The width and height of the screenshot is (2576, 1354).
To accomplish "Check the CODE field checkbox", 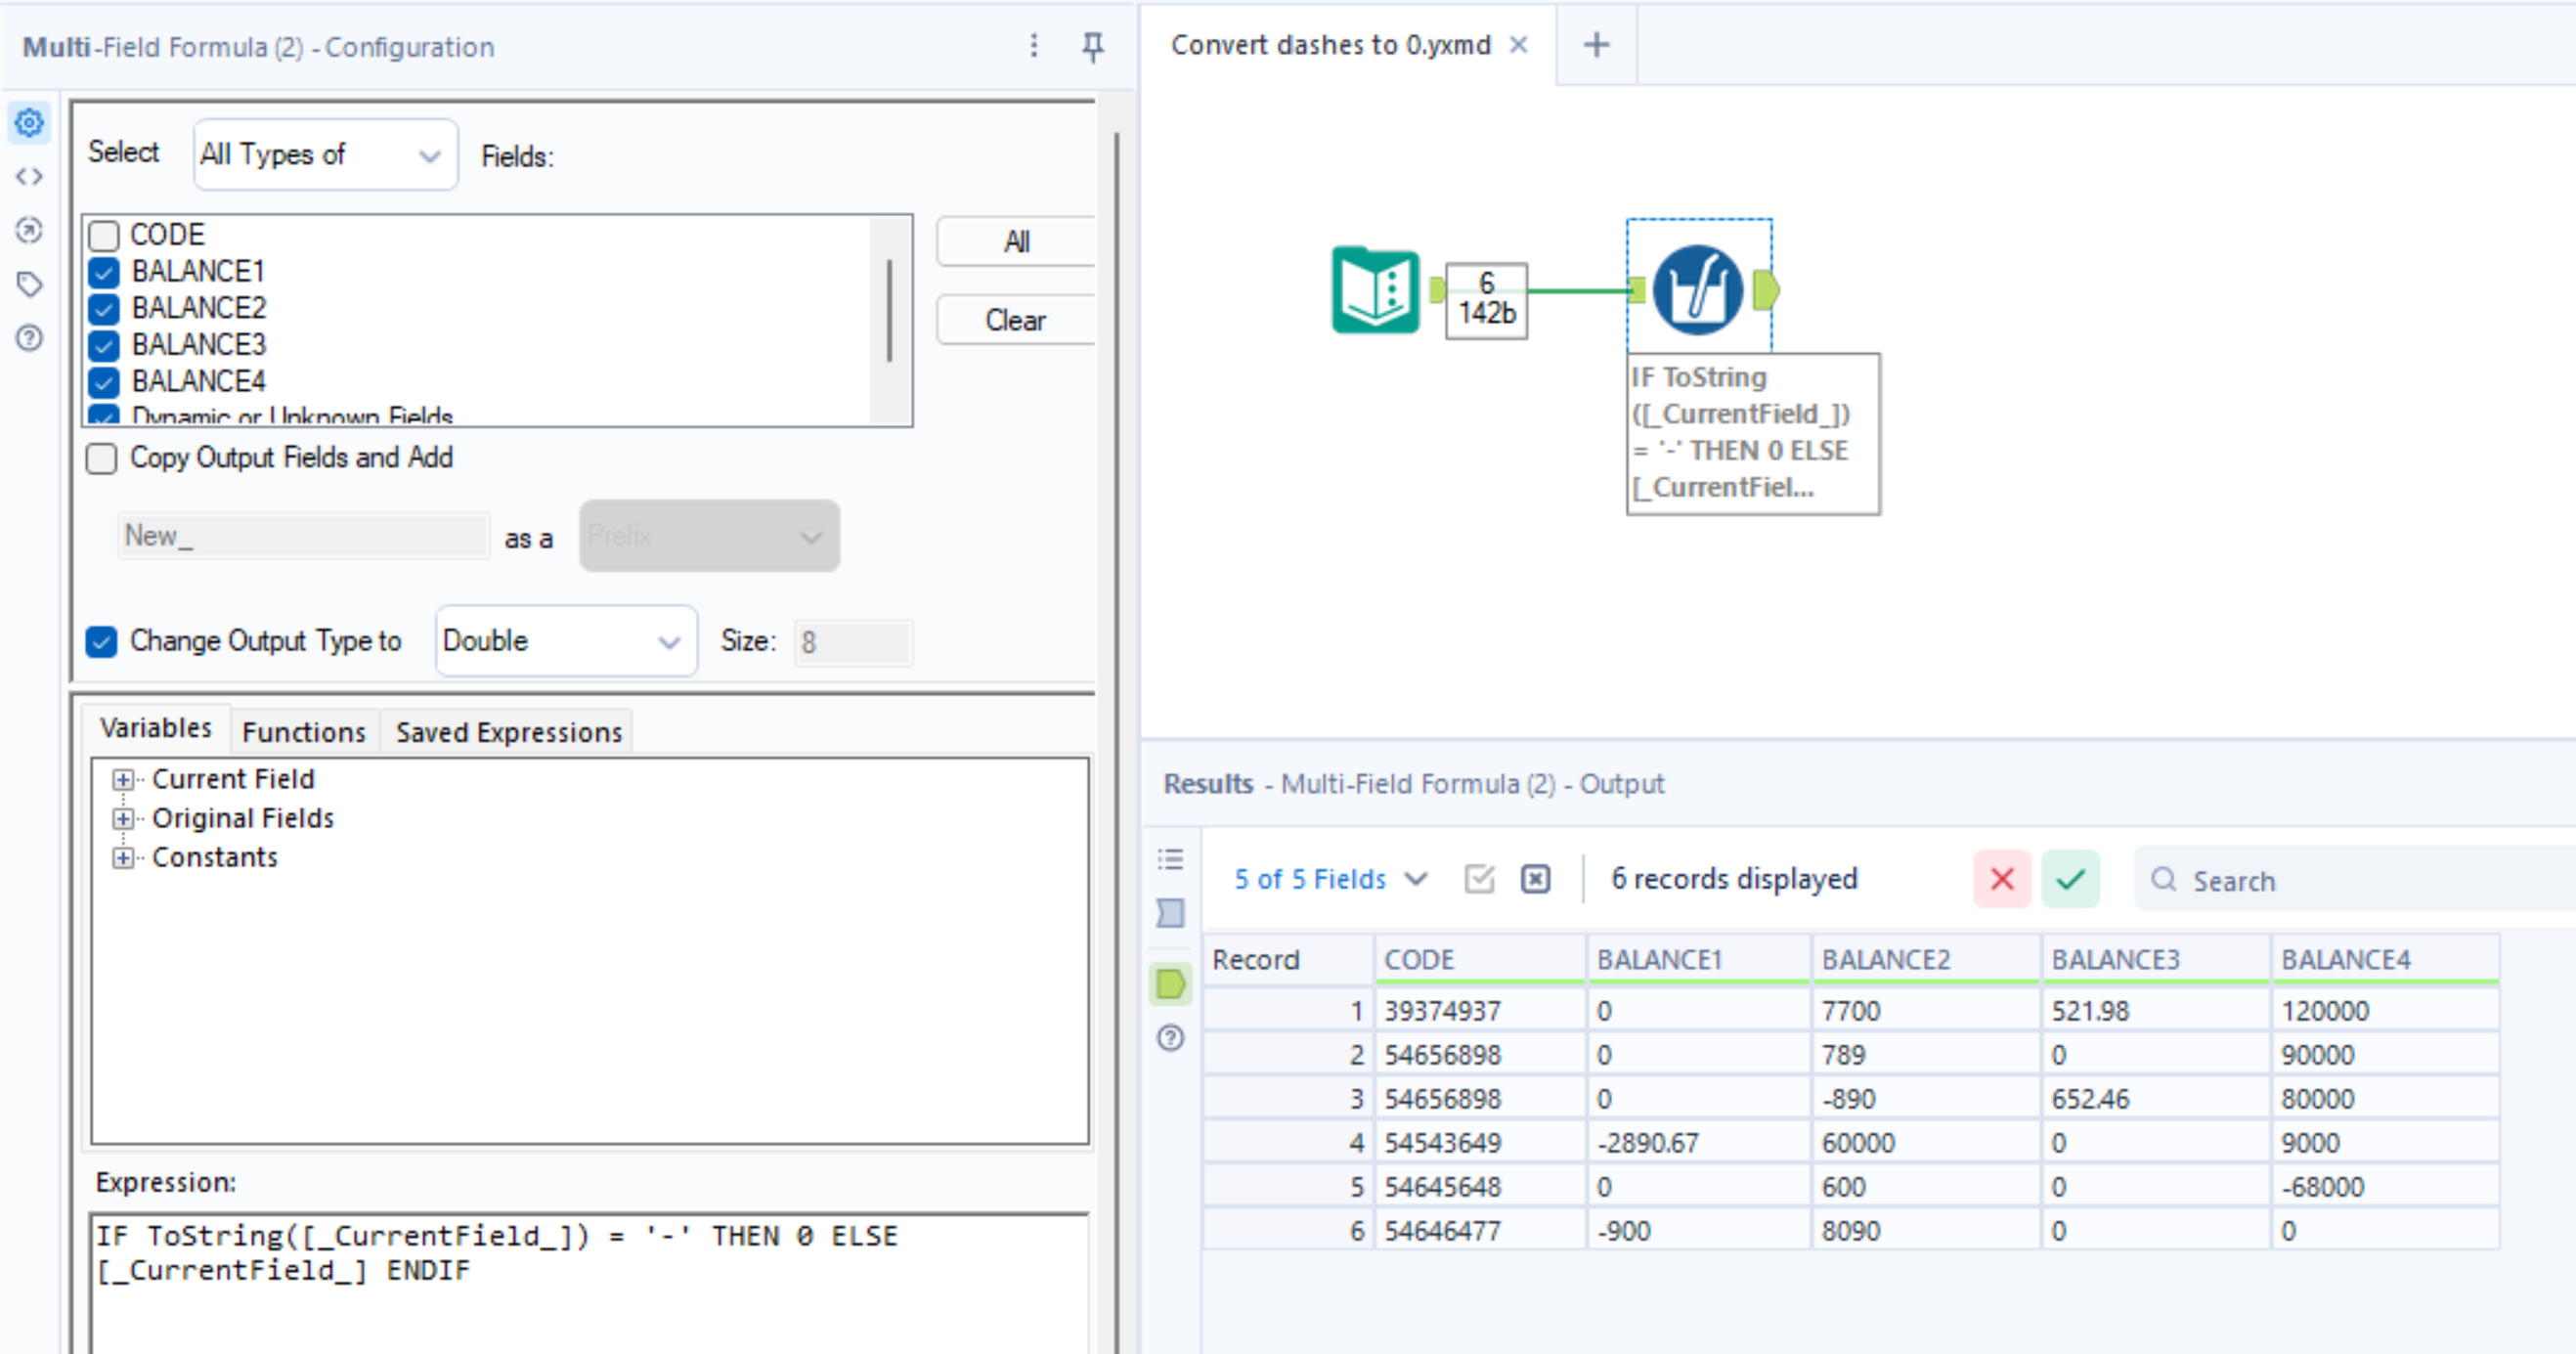I will pyautogui.click(x=104, y=235).
